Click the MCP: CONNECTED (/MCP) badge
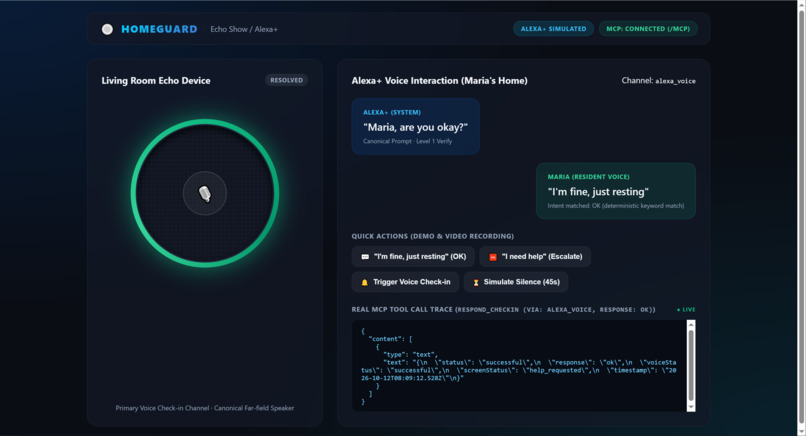The width and height of the screenshot is (806, 436). tap(648, 29)
